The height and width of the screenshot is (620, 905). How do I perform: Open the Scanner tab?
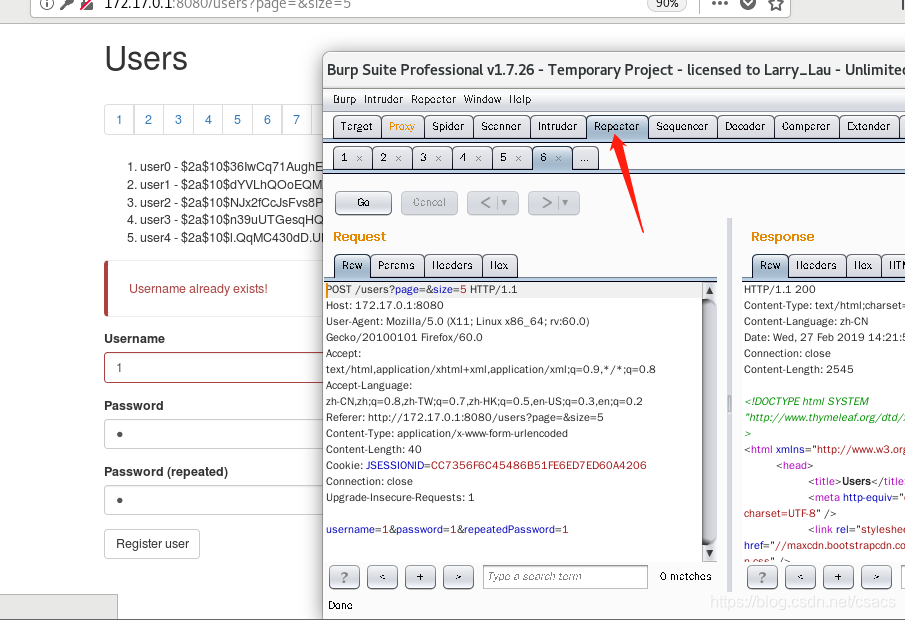pyautogui.click(x=501, y=126)
